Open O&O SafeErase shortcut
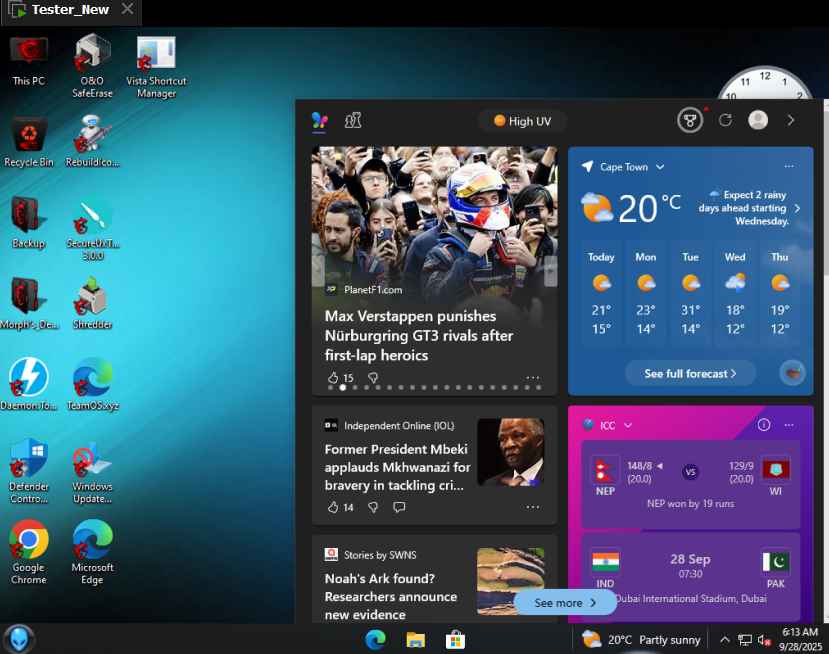Viewport: 829px width, 654px height. point(93,66)
